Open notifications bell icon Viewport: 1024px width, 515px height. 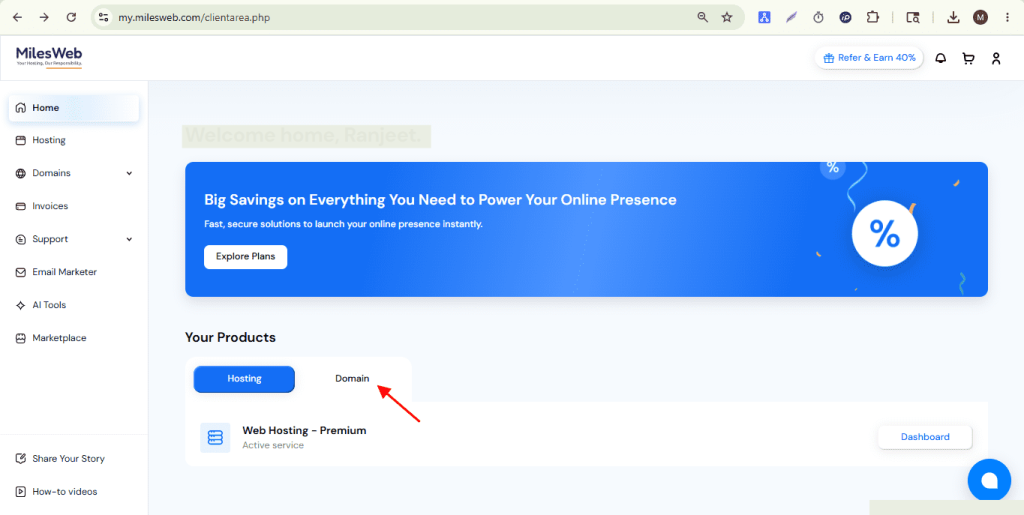[x=940, y=58]
